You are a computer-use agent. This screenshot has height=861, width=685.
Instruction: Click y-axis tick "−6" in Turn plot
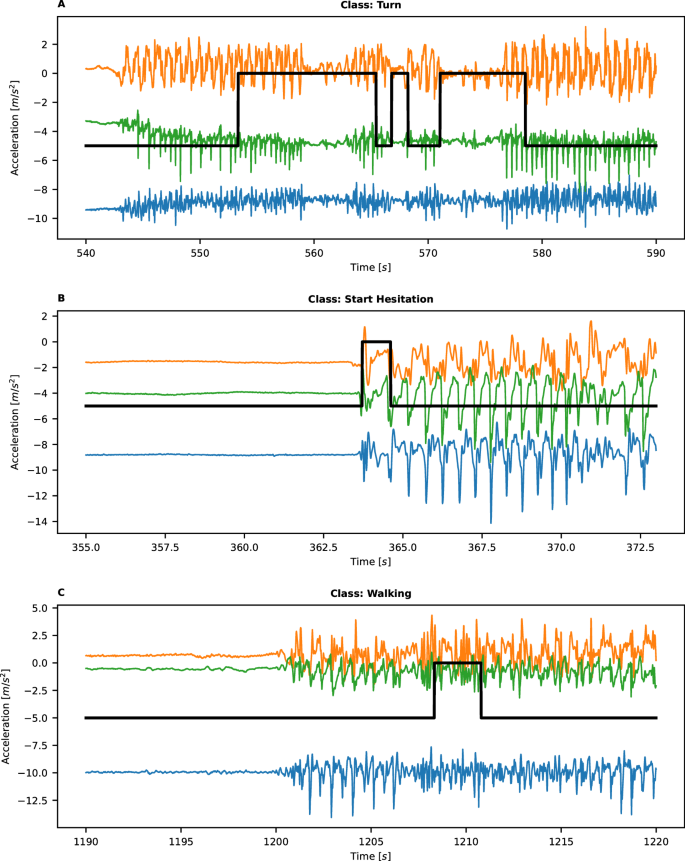point(41,161)
